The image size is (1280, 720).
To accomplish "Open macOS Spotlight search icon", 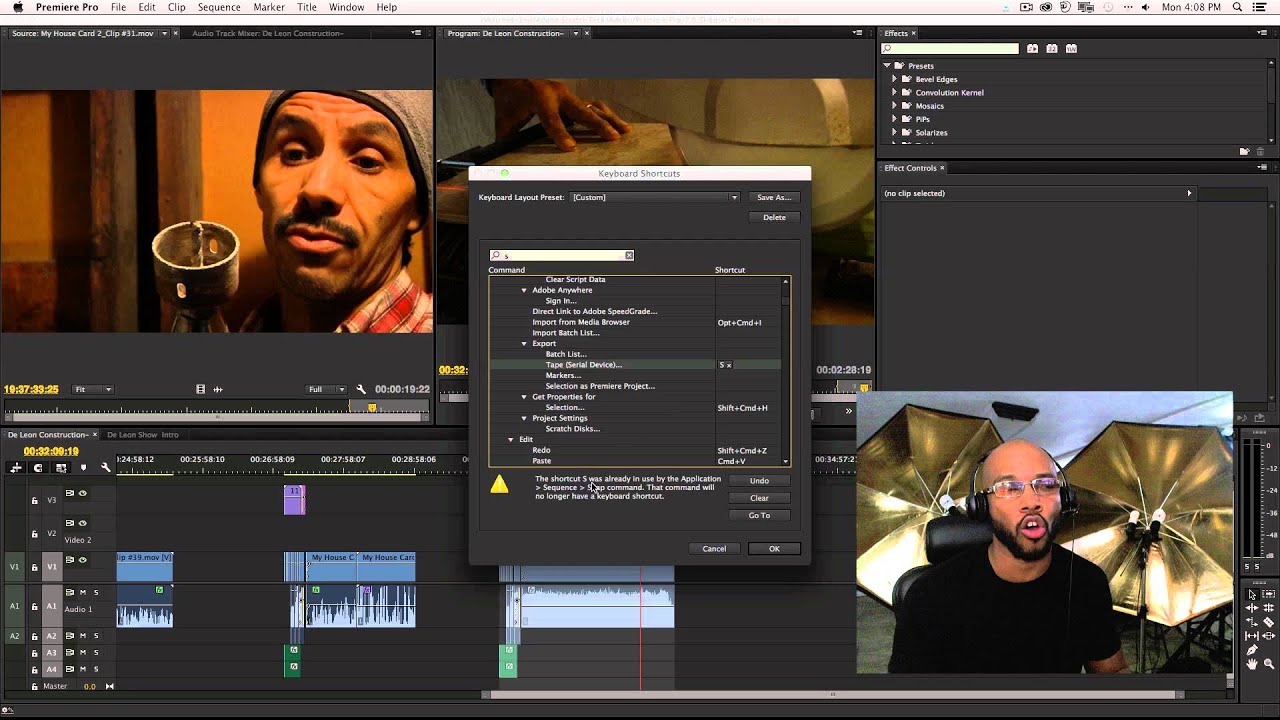I will tap(1237, 7).
